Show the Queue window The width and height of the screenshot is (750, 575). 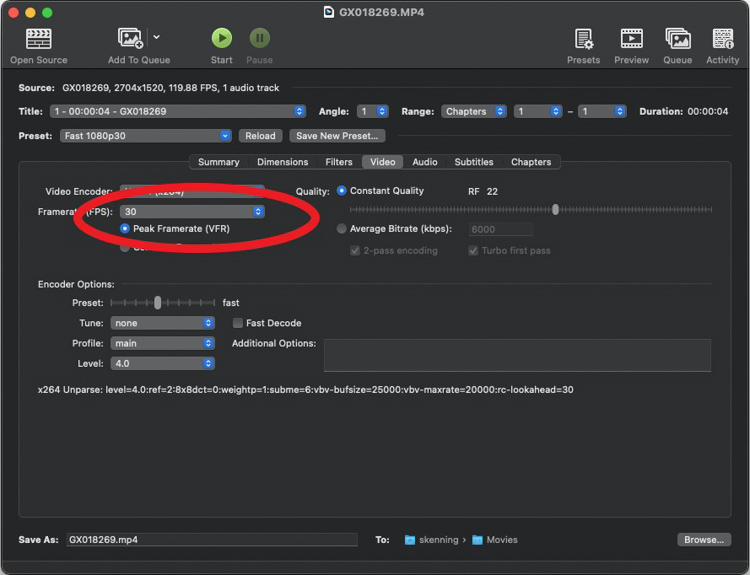point(677,46)
